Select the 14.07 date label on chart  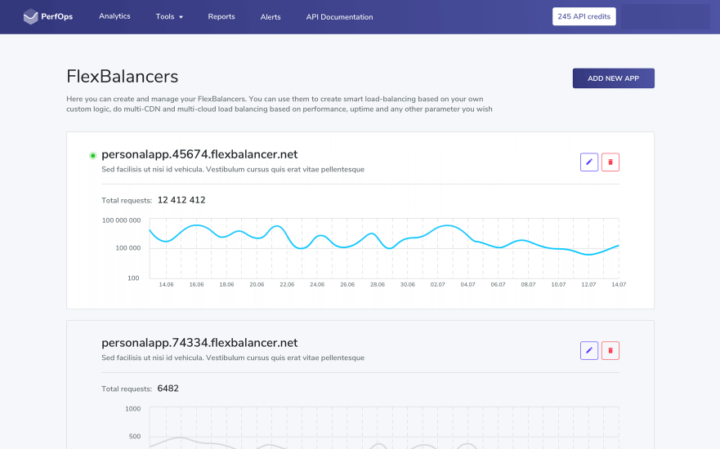[x=619, y=285]
